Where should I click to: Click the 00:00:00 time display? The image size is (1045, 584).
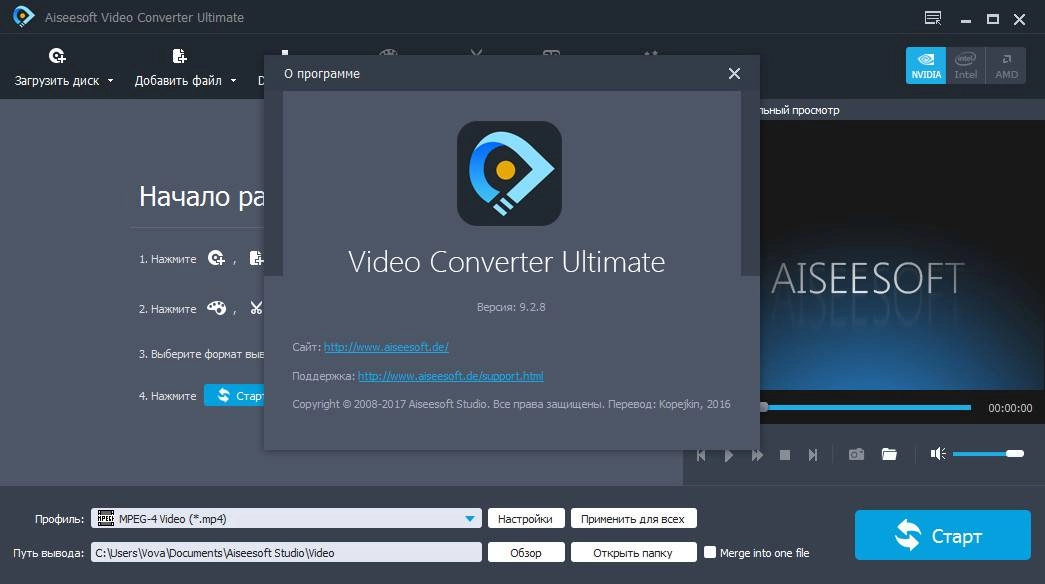pos(1010,408)
